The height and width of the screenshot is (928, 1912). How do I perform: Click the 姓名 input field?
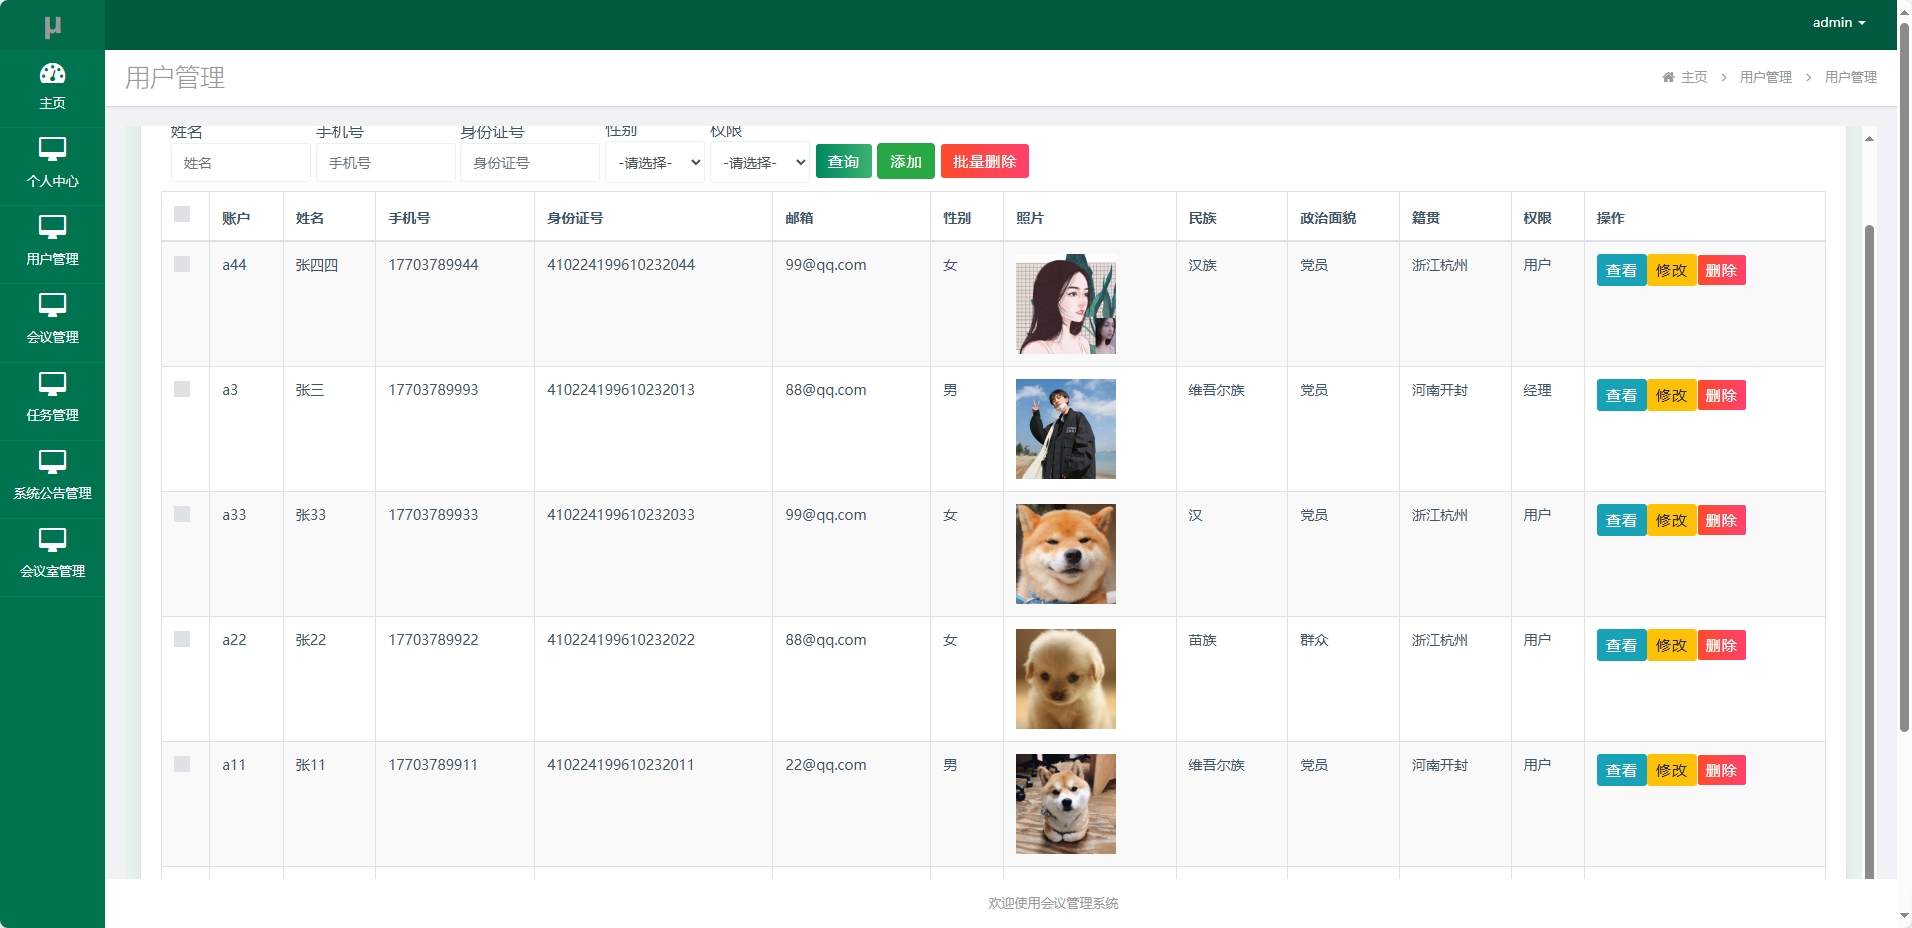click(240, 162)
